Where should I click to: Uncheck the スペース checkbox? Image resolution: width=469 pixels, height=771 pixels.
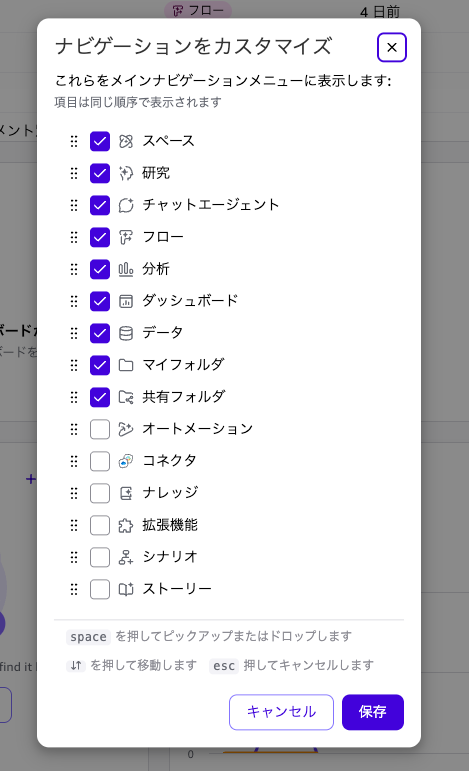[x=100, y=142]
